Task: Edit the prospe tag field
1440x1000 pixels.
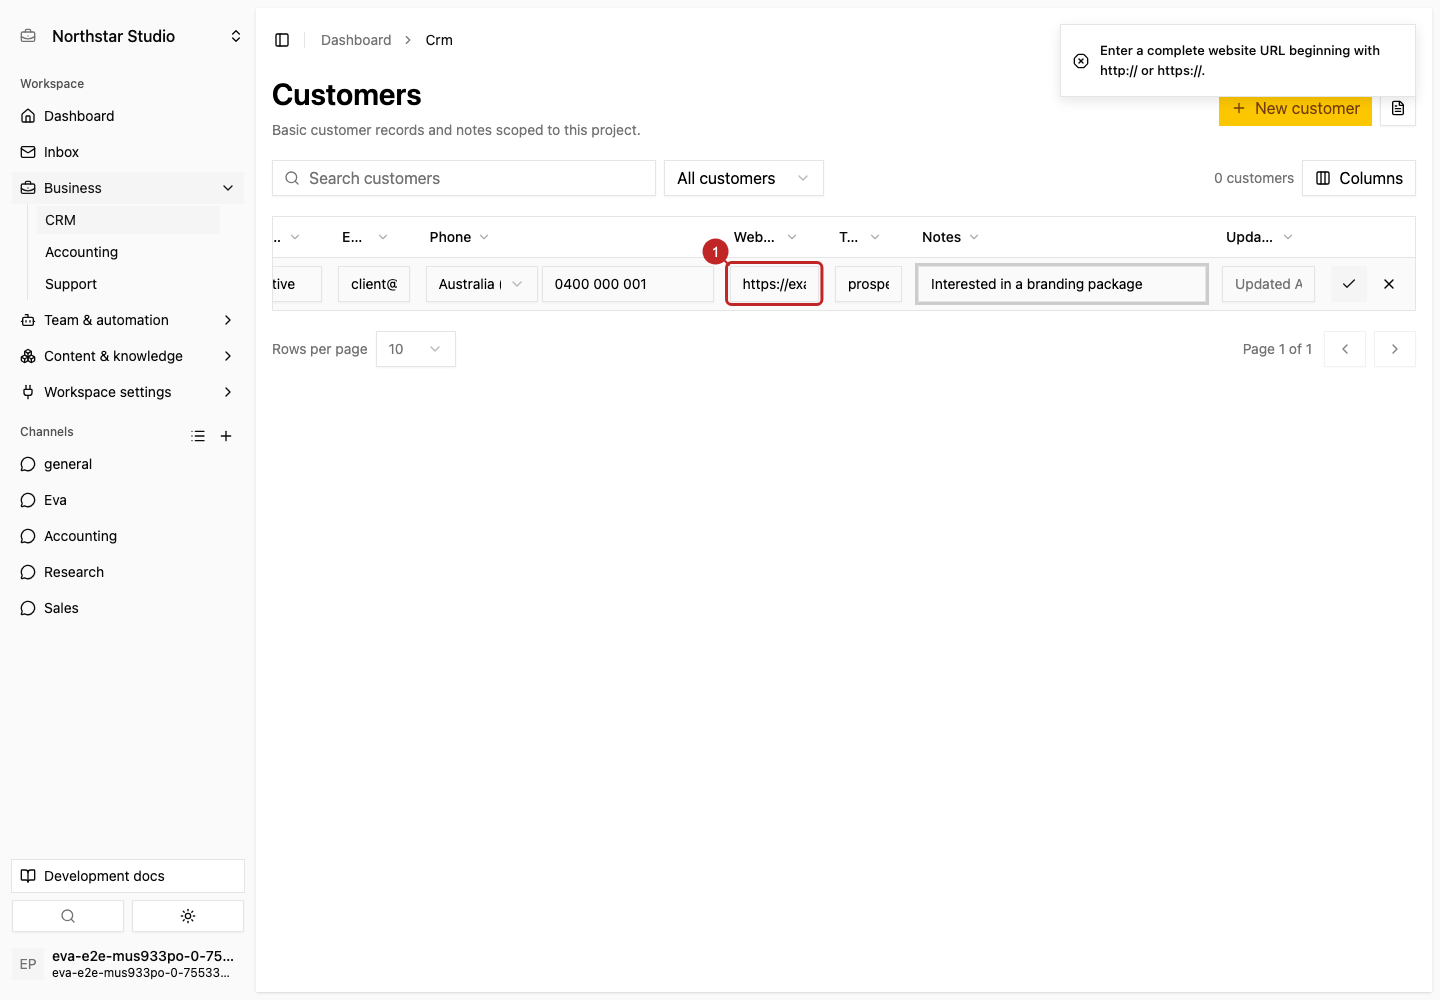Action: point(869,284)
